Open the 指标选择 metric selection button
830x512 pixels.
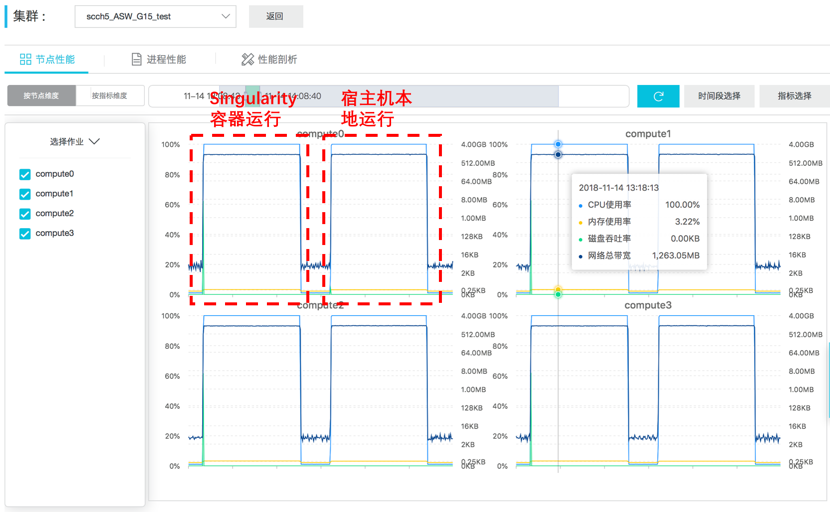794,96
